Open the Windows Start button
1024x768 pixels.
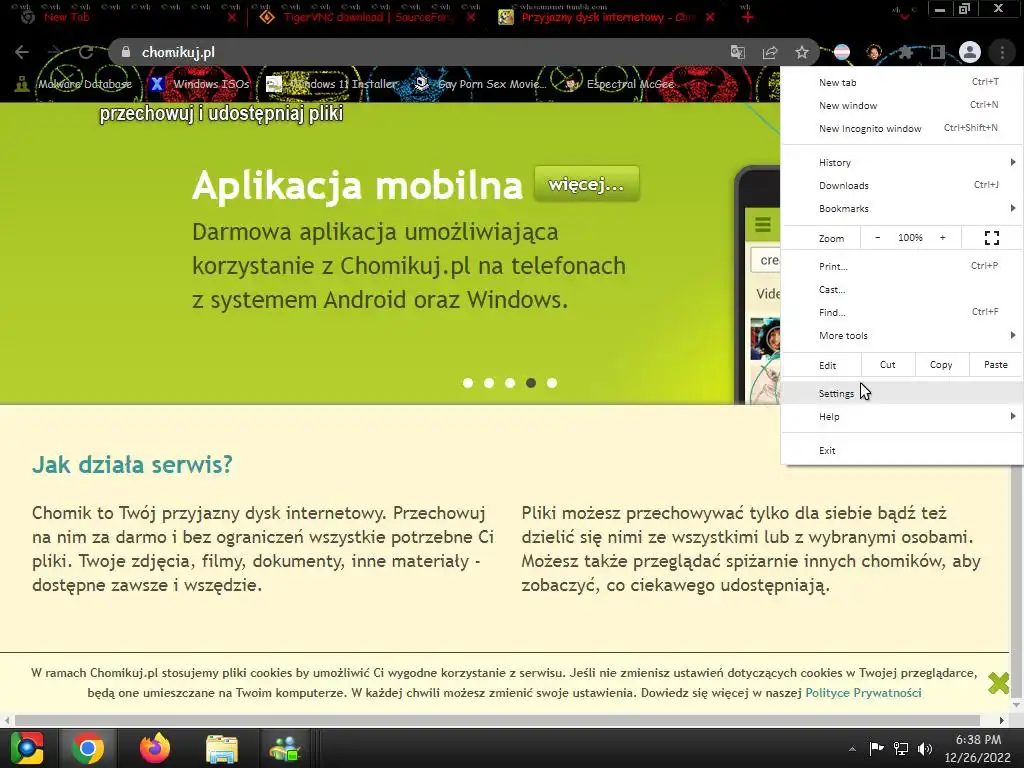27,748
